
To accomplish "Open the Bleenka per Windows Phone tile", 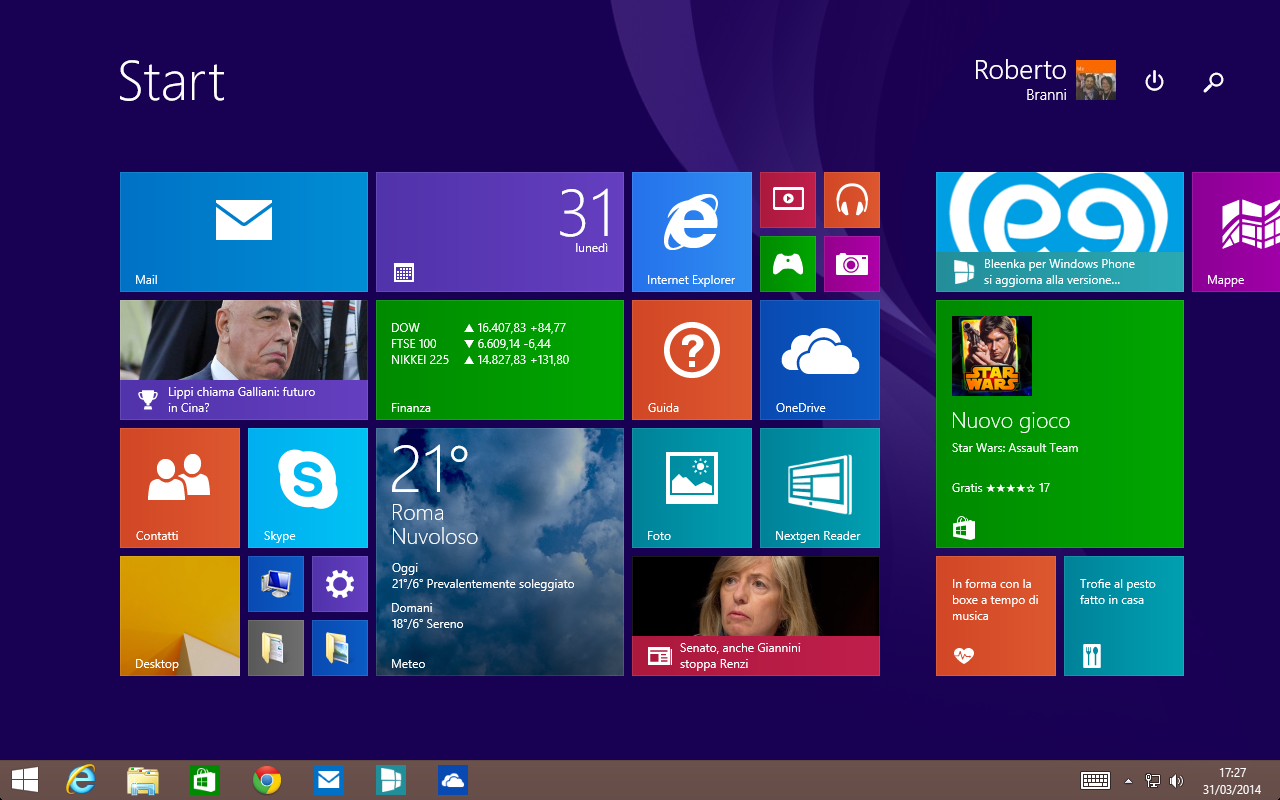I will pyautogui.click(x=1060, y=232).
